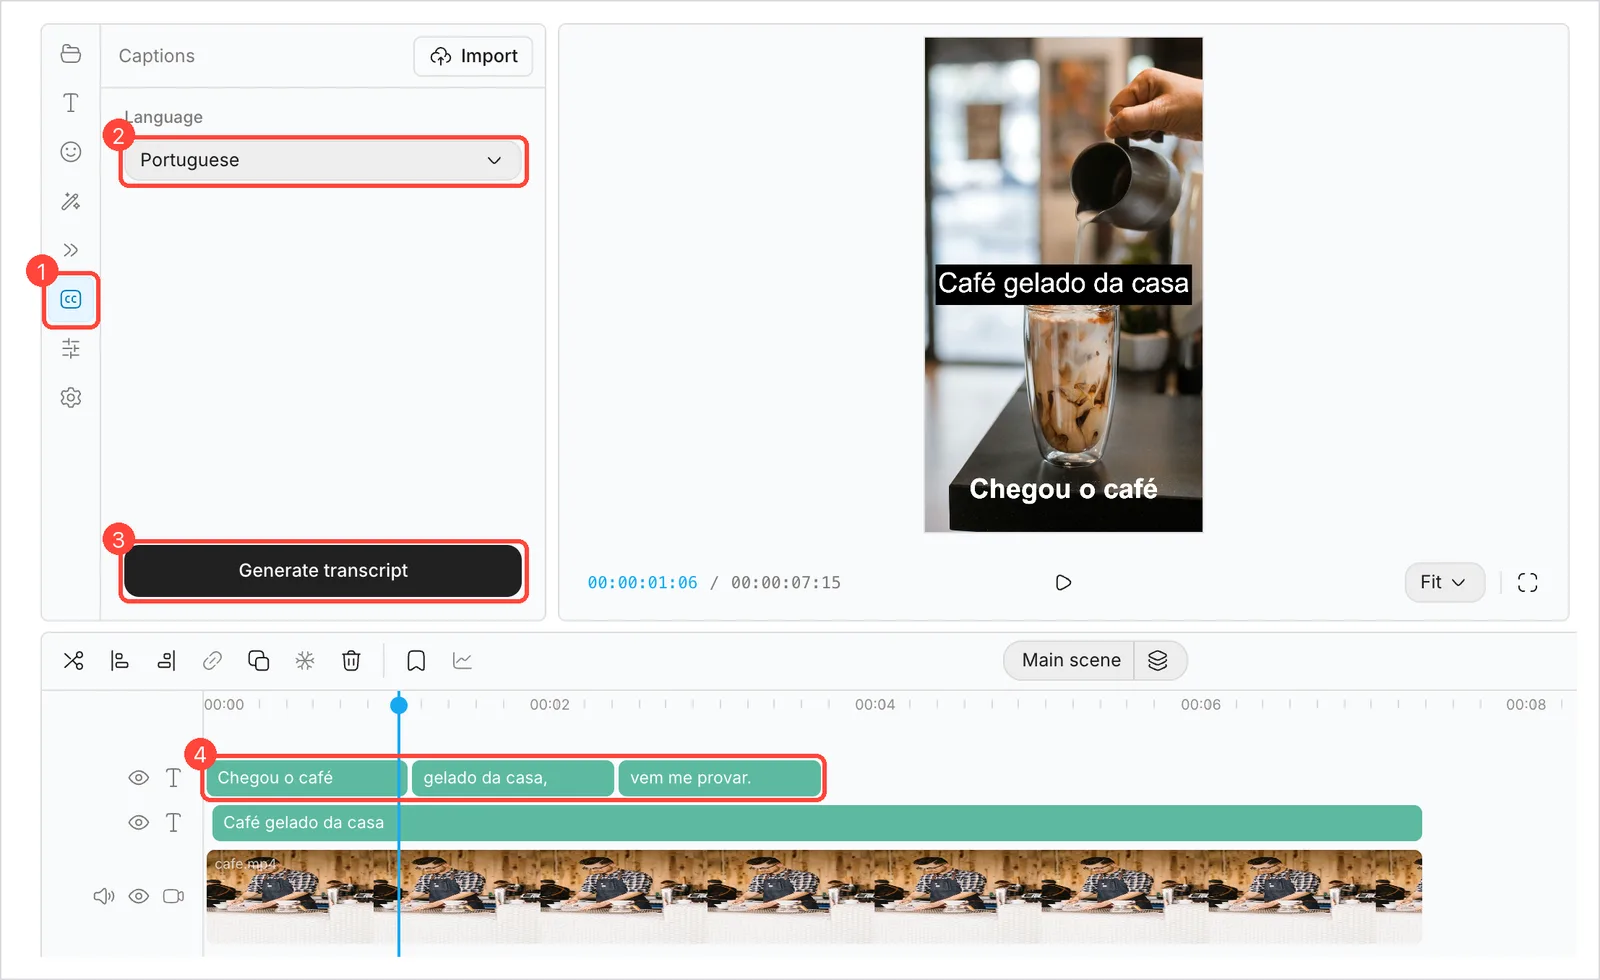This screenshot has height=980, width=1600.
Task: Click the Import button
Action: point(473,56)
